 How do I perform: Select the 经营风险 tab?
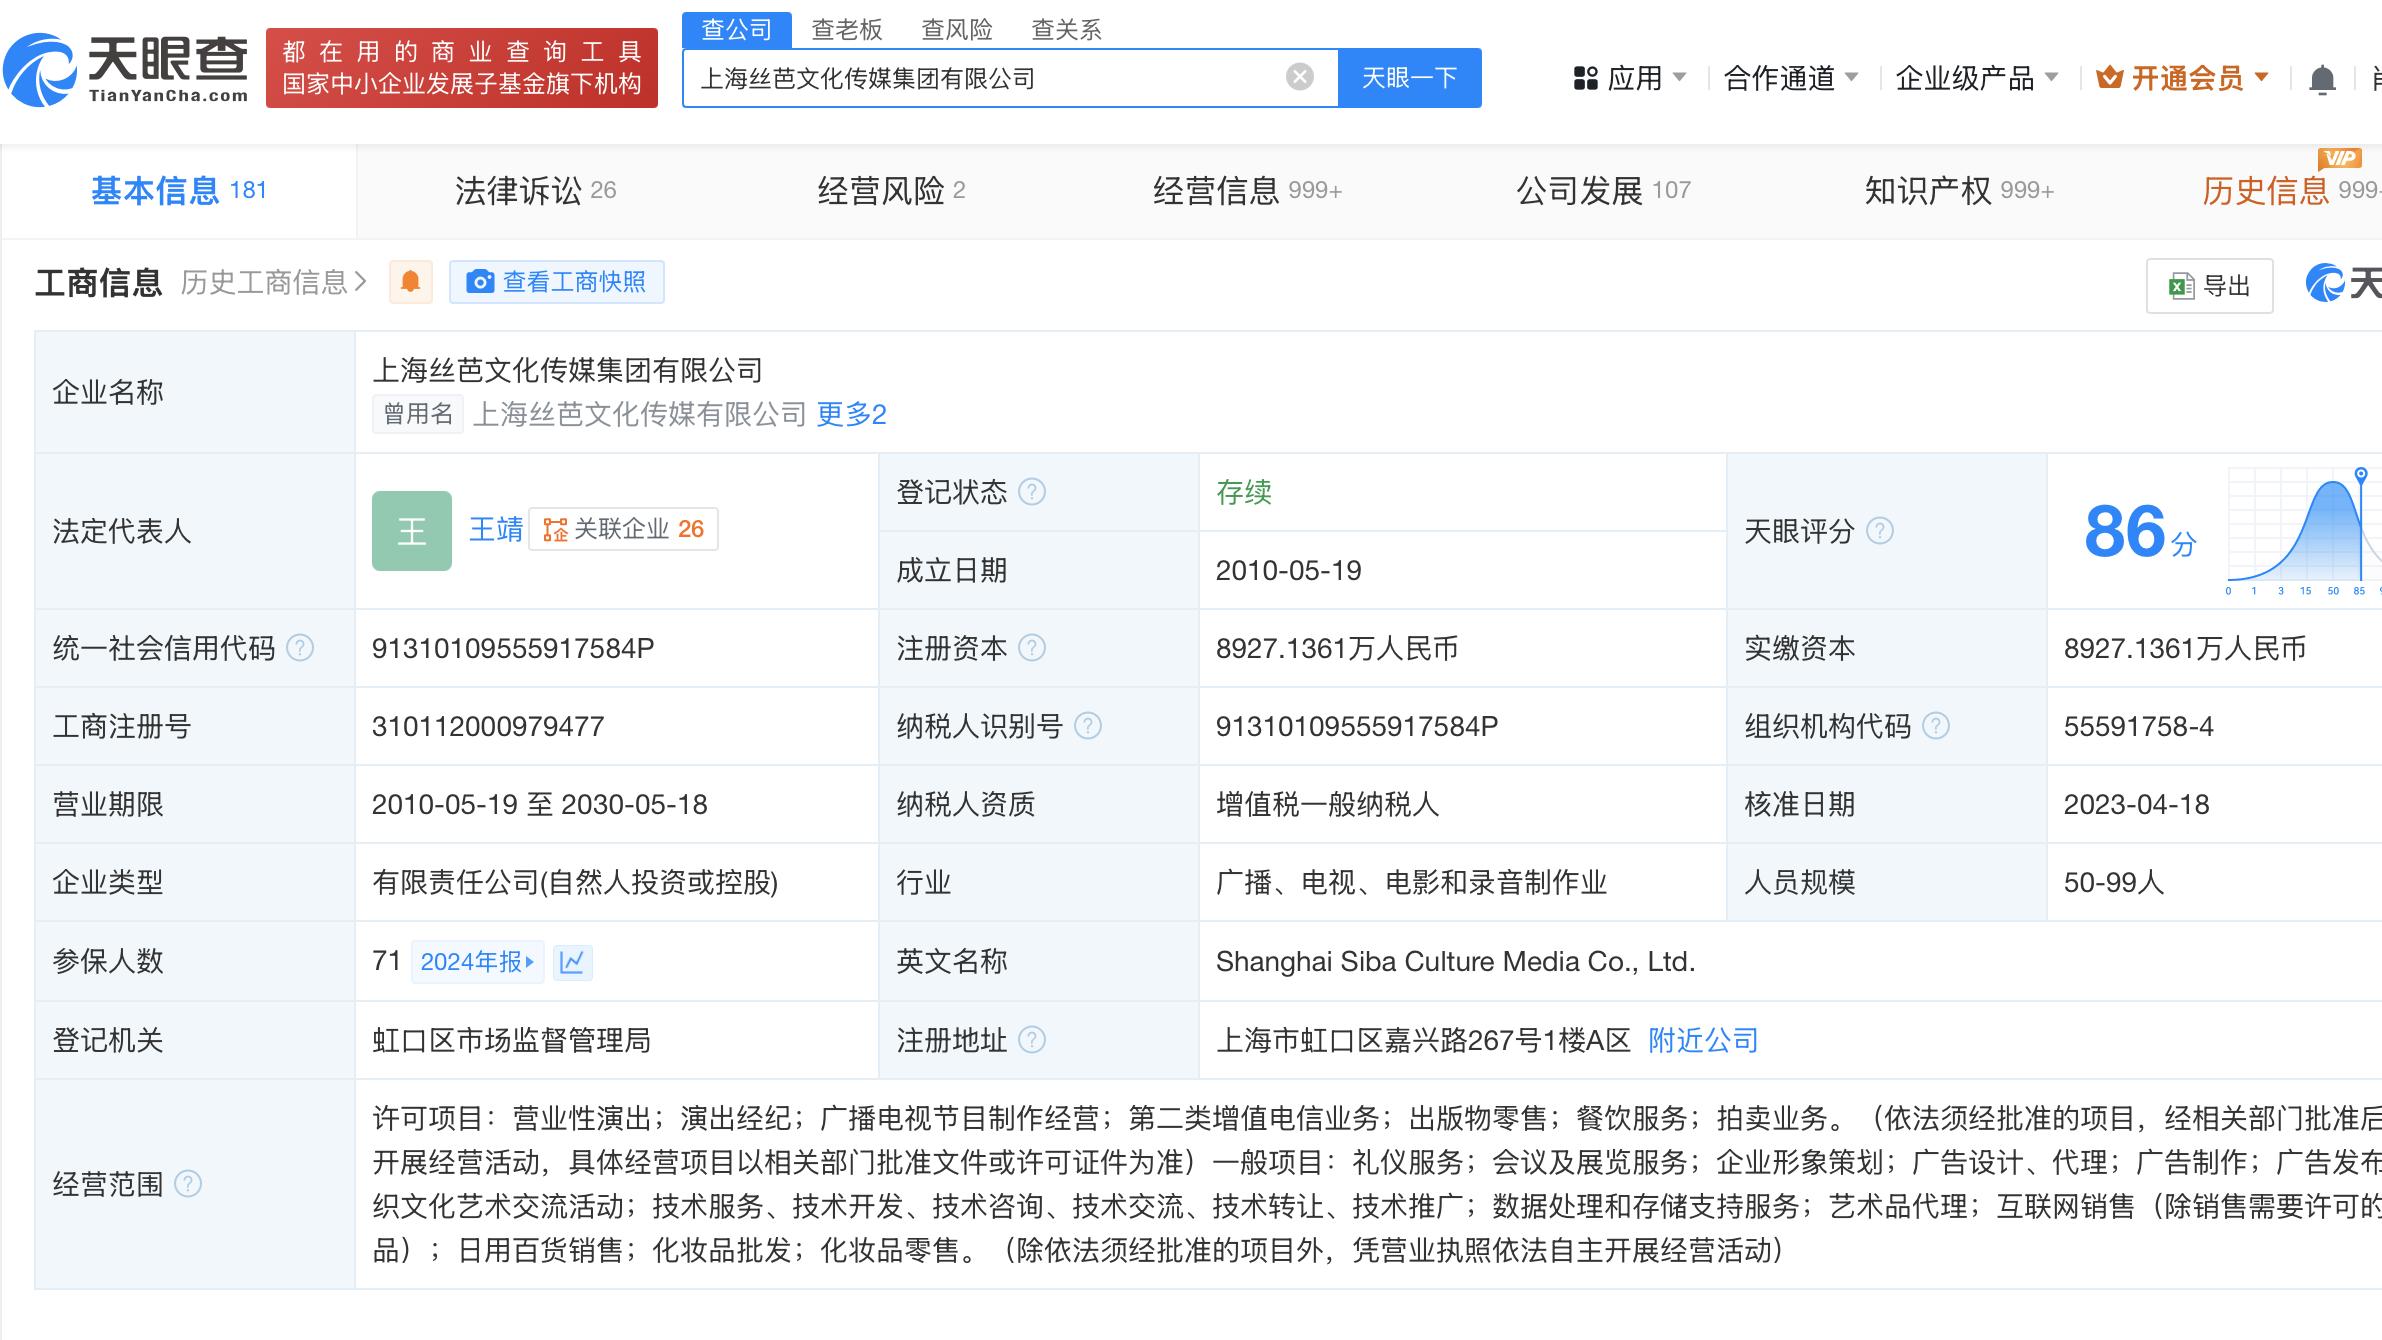click(x=891, y=190)
